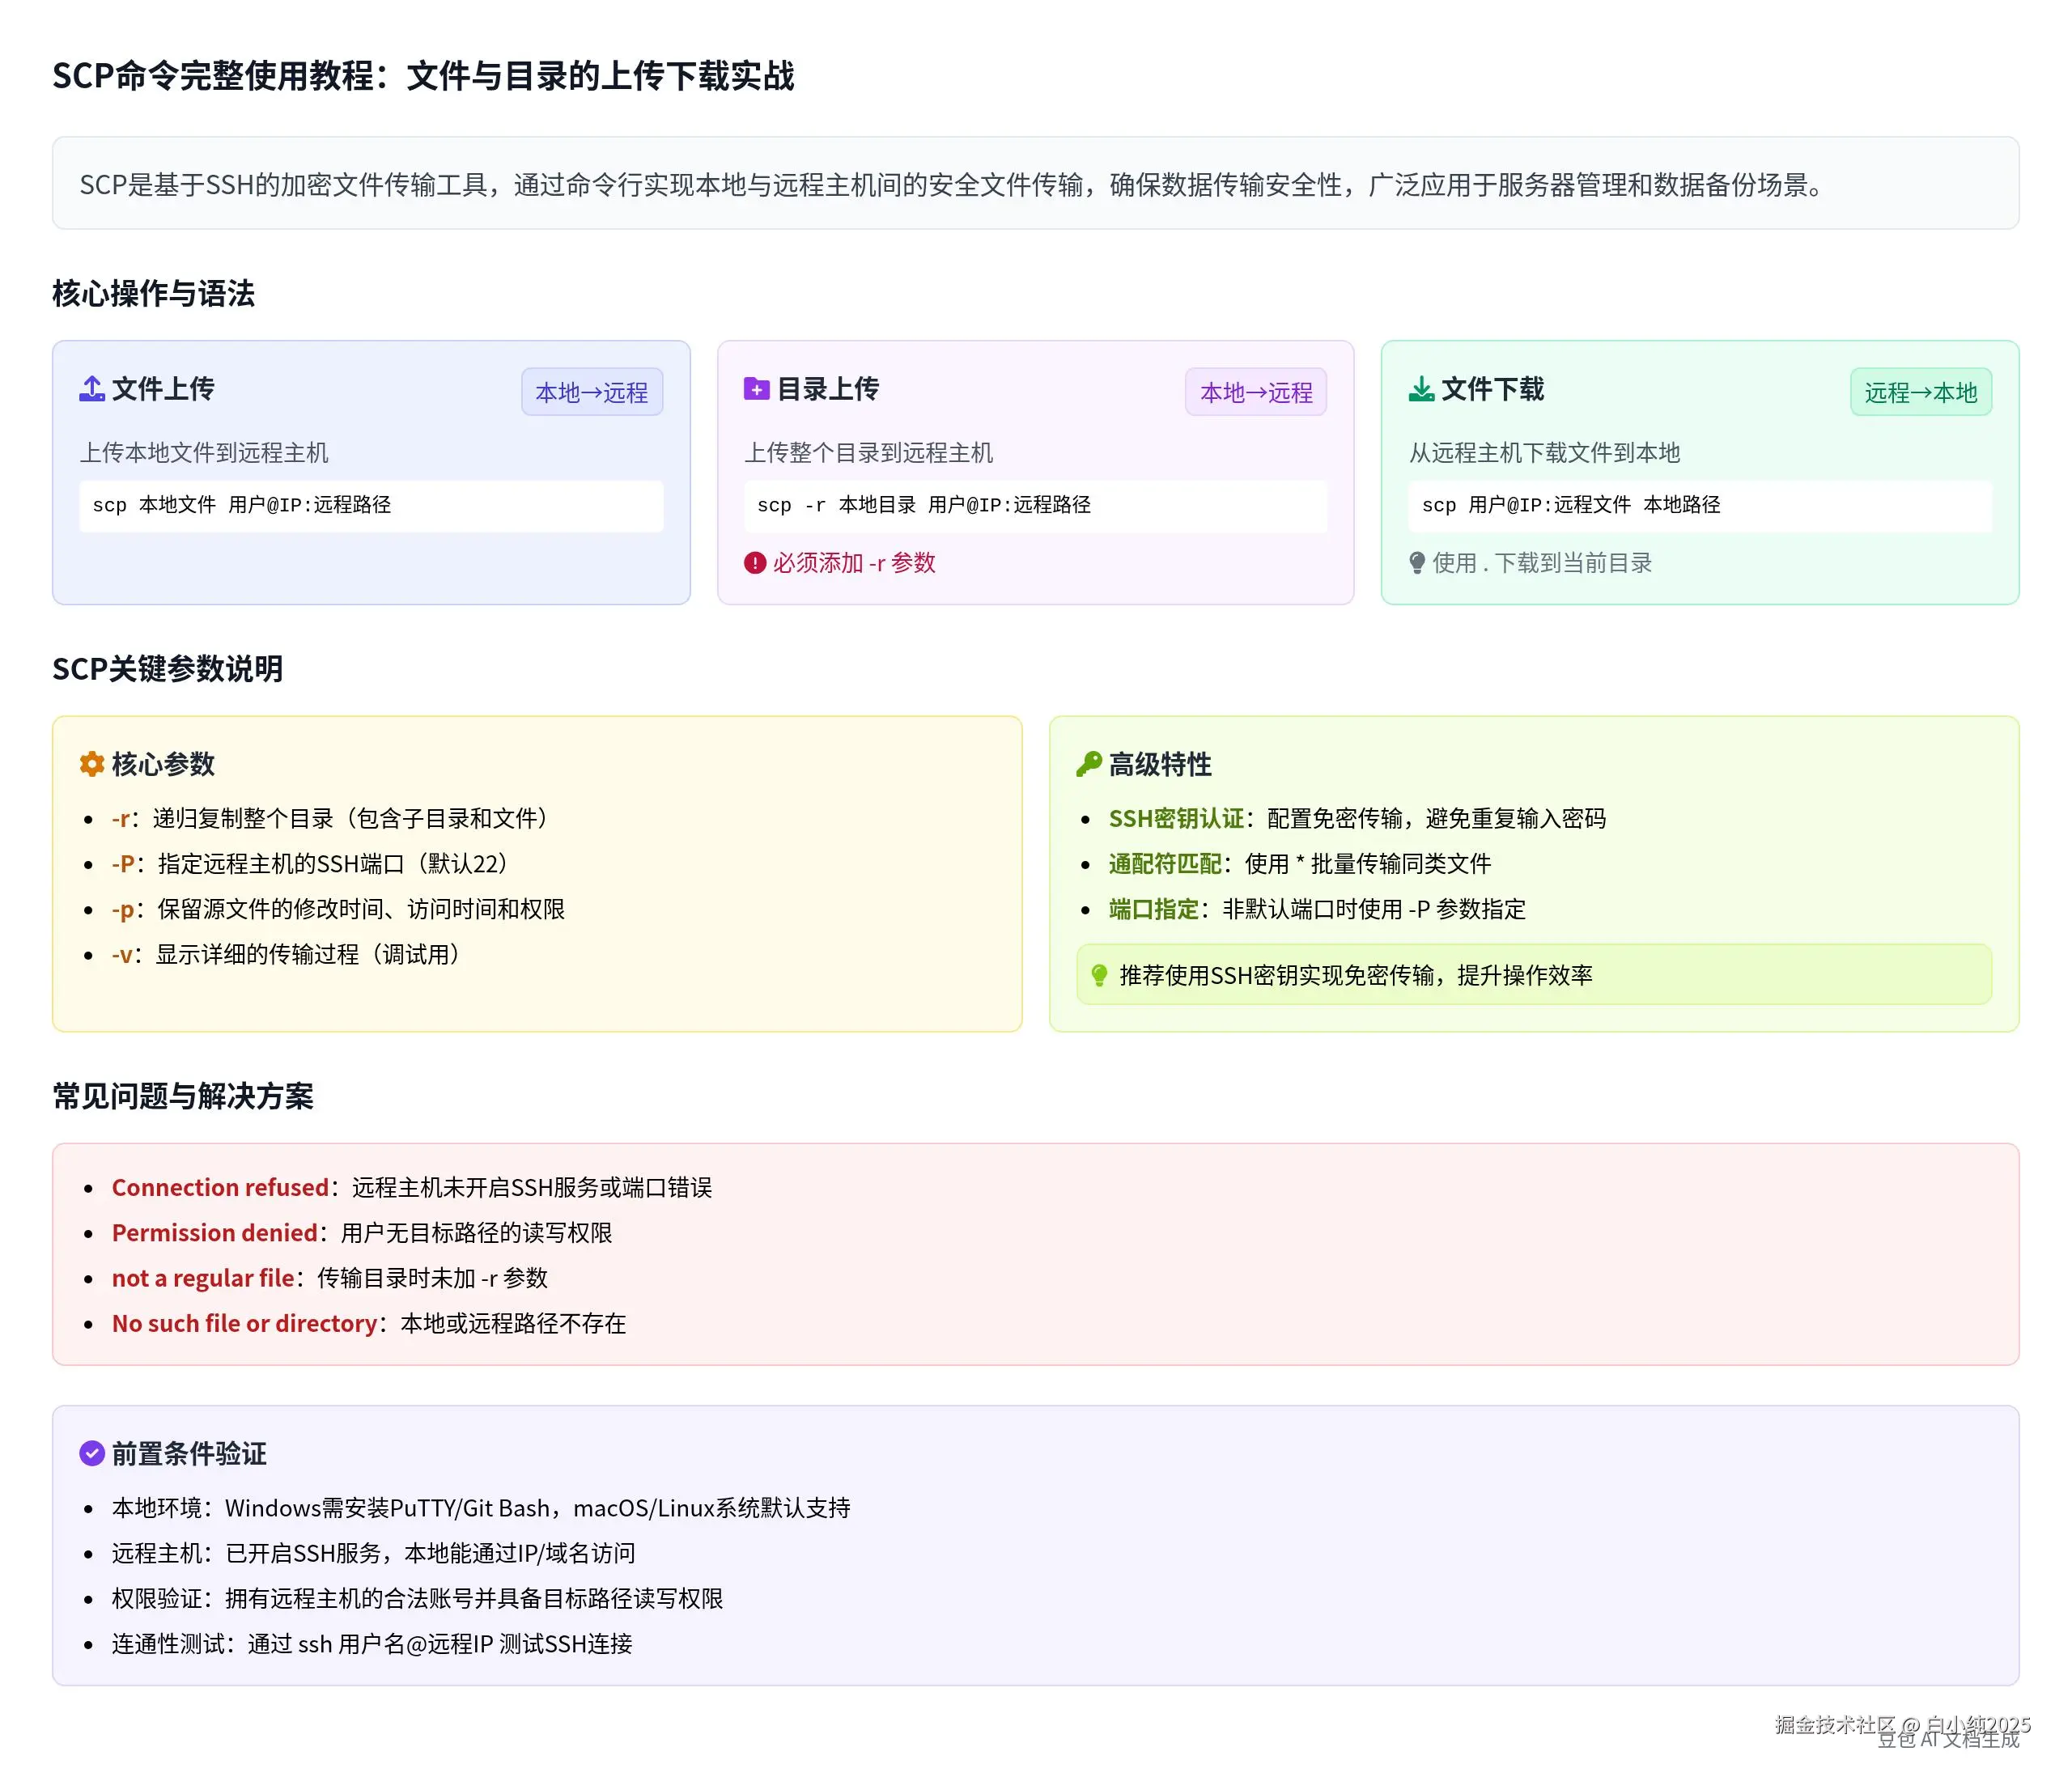Click the -P parameter label in 核心参数
This screenshot has height=1777, width=2072.
coord(123,863)
